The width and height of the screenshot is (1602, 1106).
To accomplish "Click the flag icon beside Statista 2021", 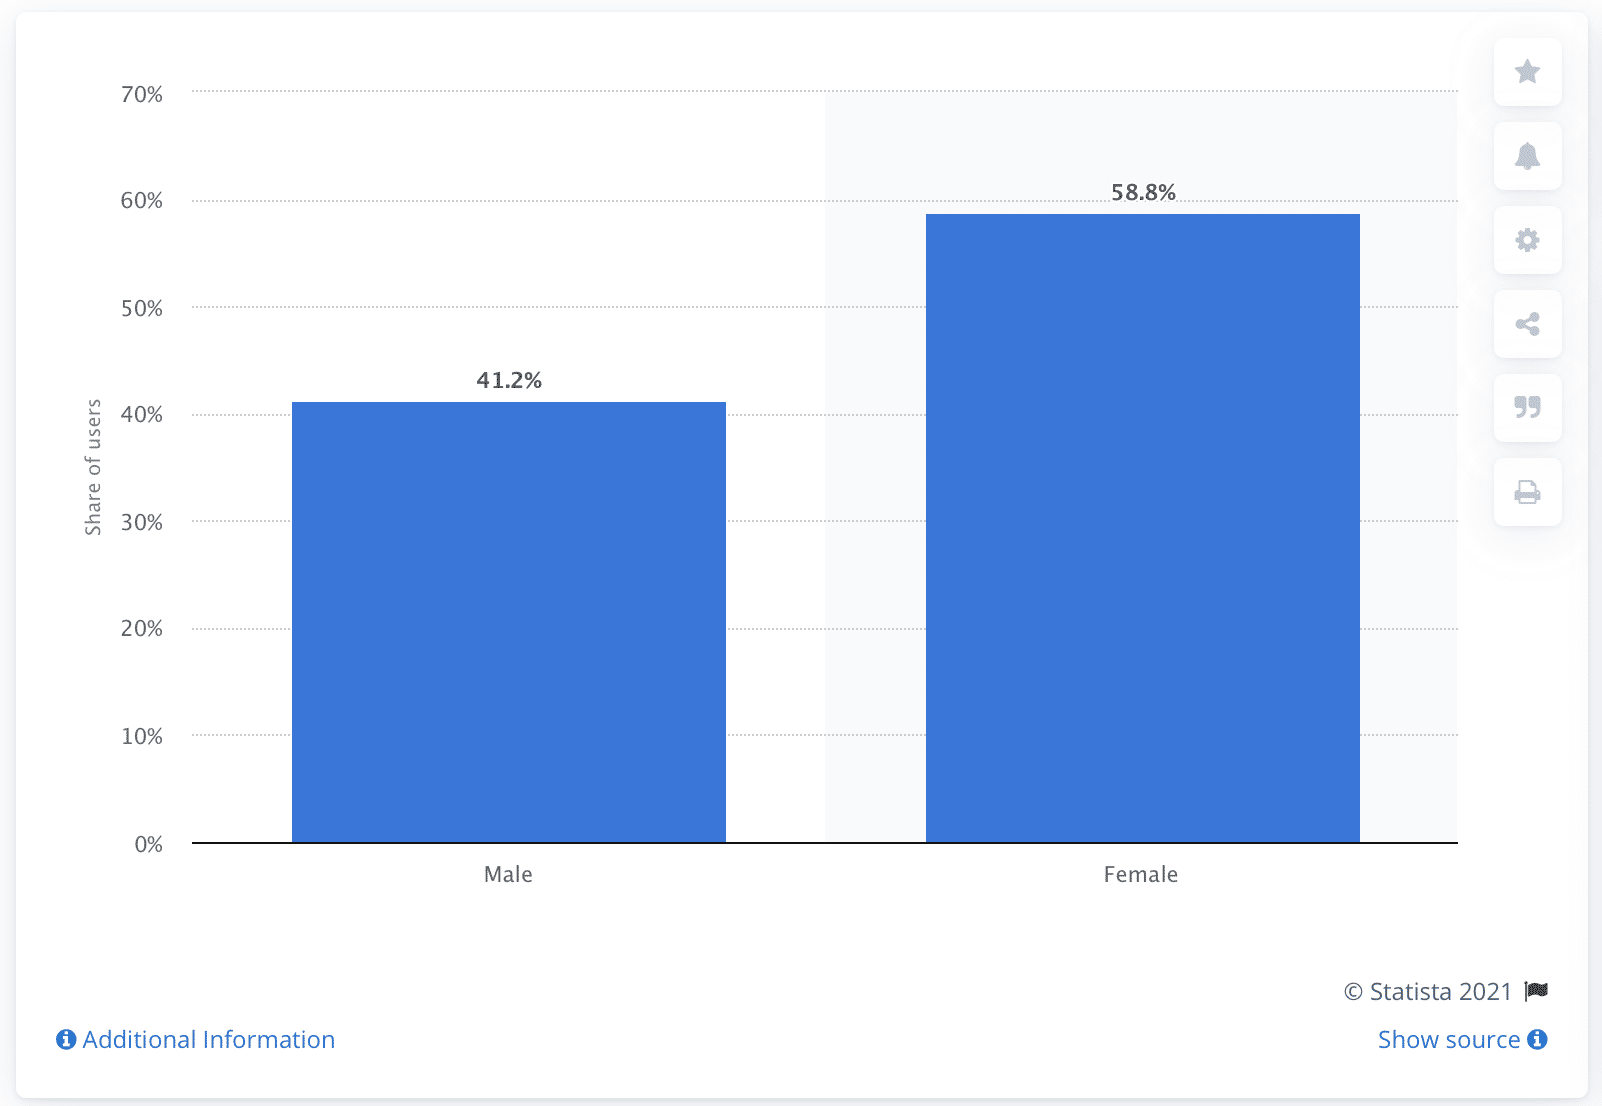I will tap(1536, 991).
